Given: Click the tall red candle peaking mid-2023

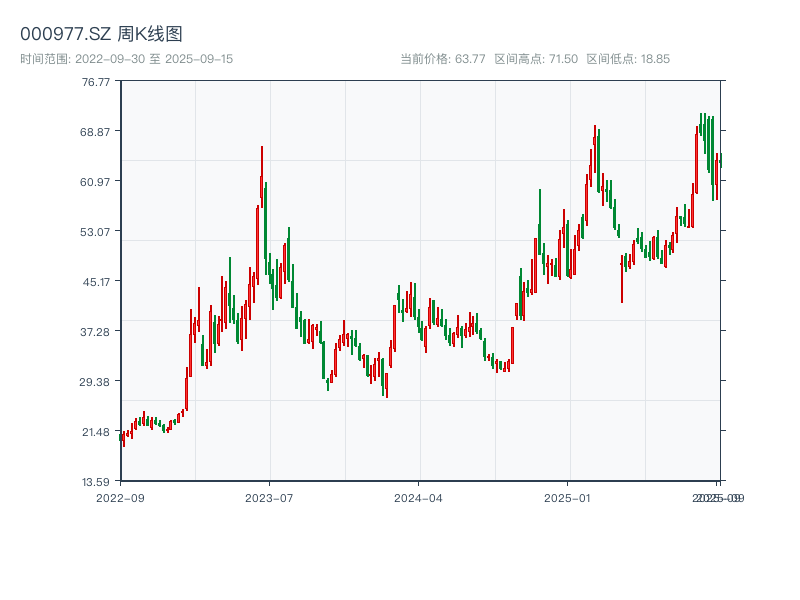Looking at the screenshot, I should tap(262, 177).
